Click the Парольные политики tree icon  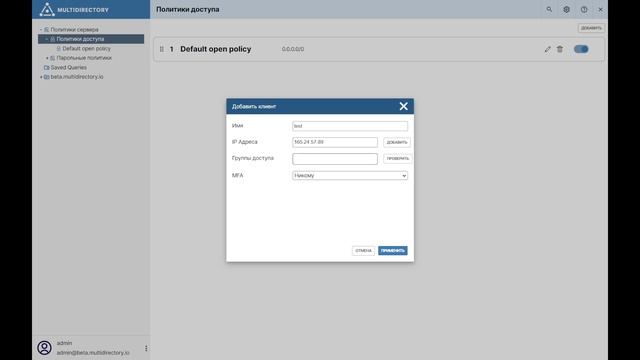coord(52,58)
